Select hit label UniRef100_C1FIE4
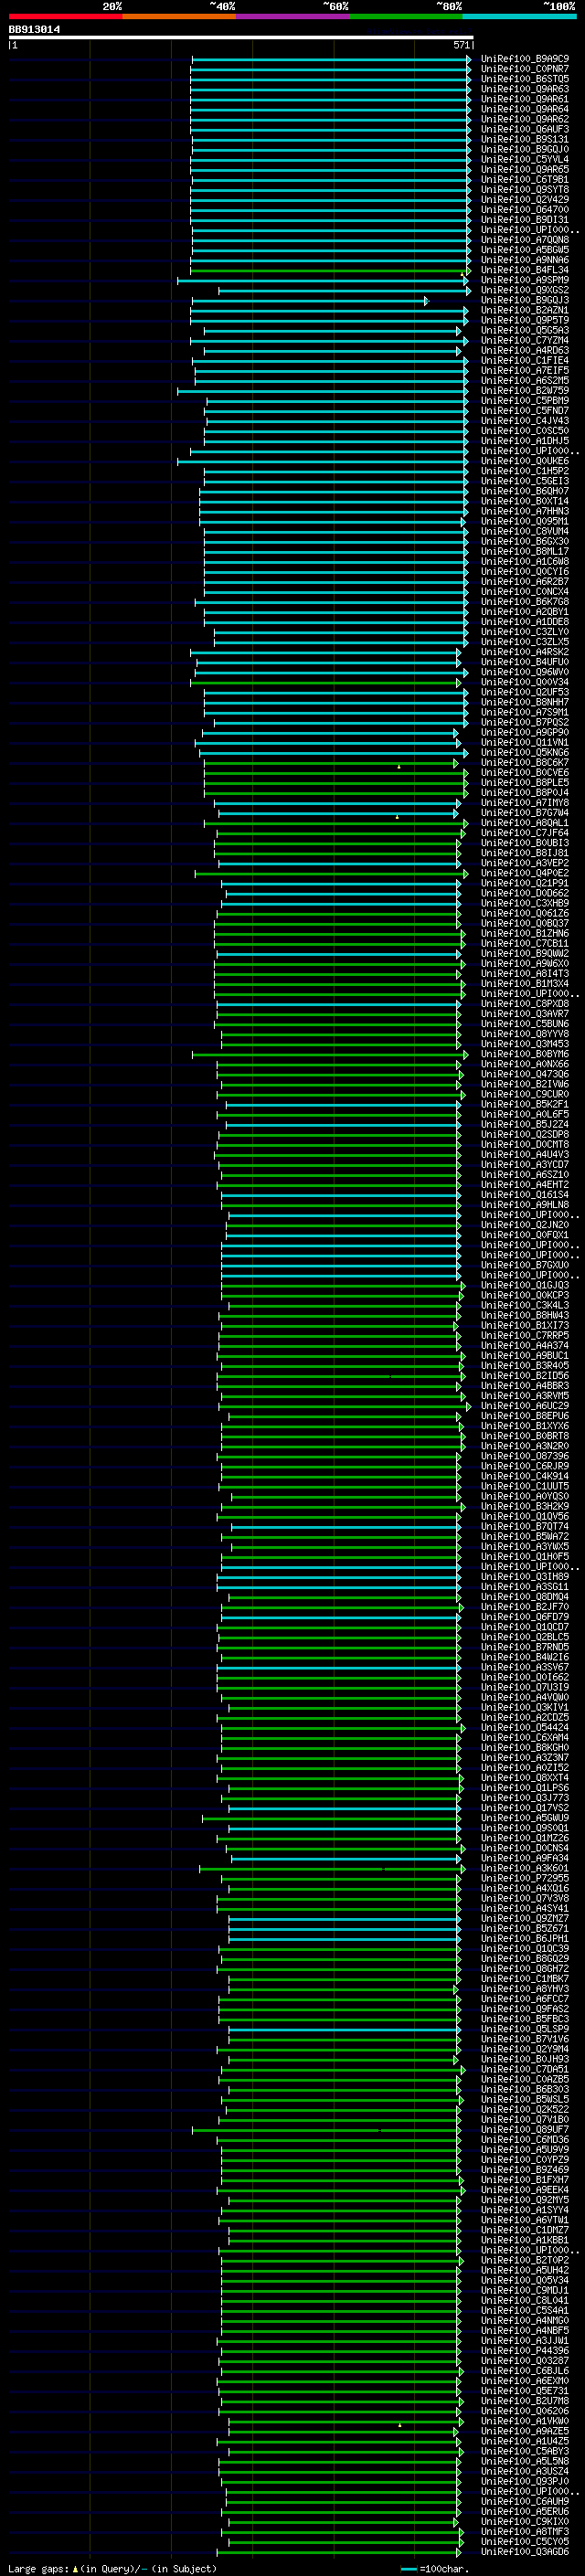The image size is (585, 2576). click(x=524, y=360)
